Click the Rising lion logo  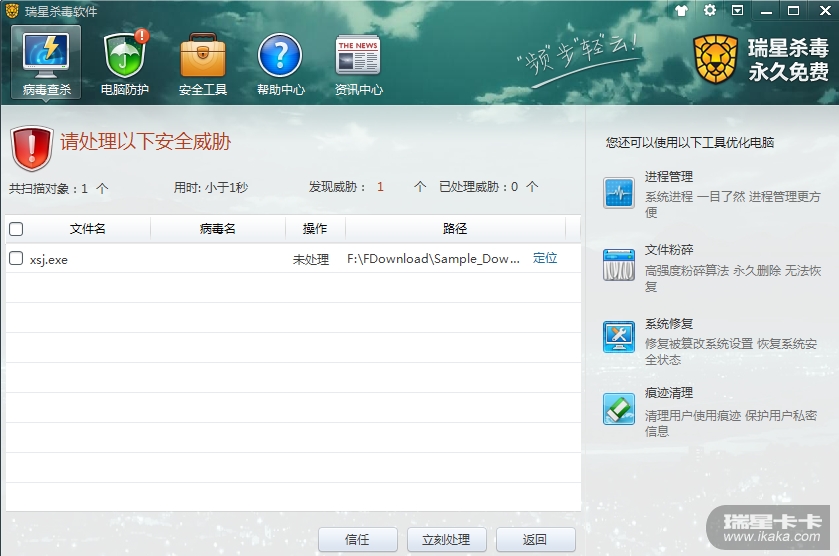pyautogui.click(x=715, y=59)
